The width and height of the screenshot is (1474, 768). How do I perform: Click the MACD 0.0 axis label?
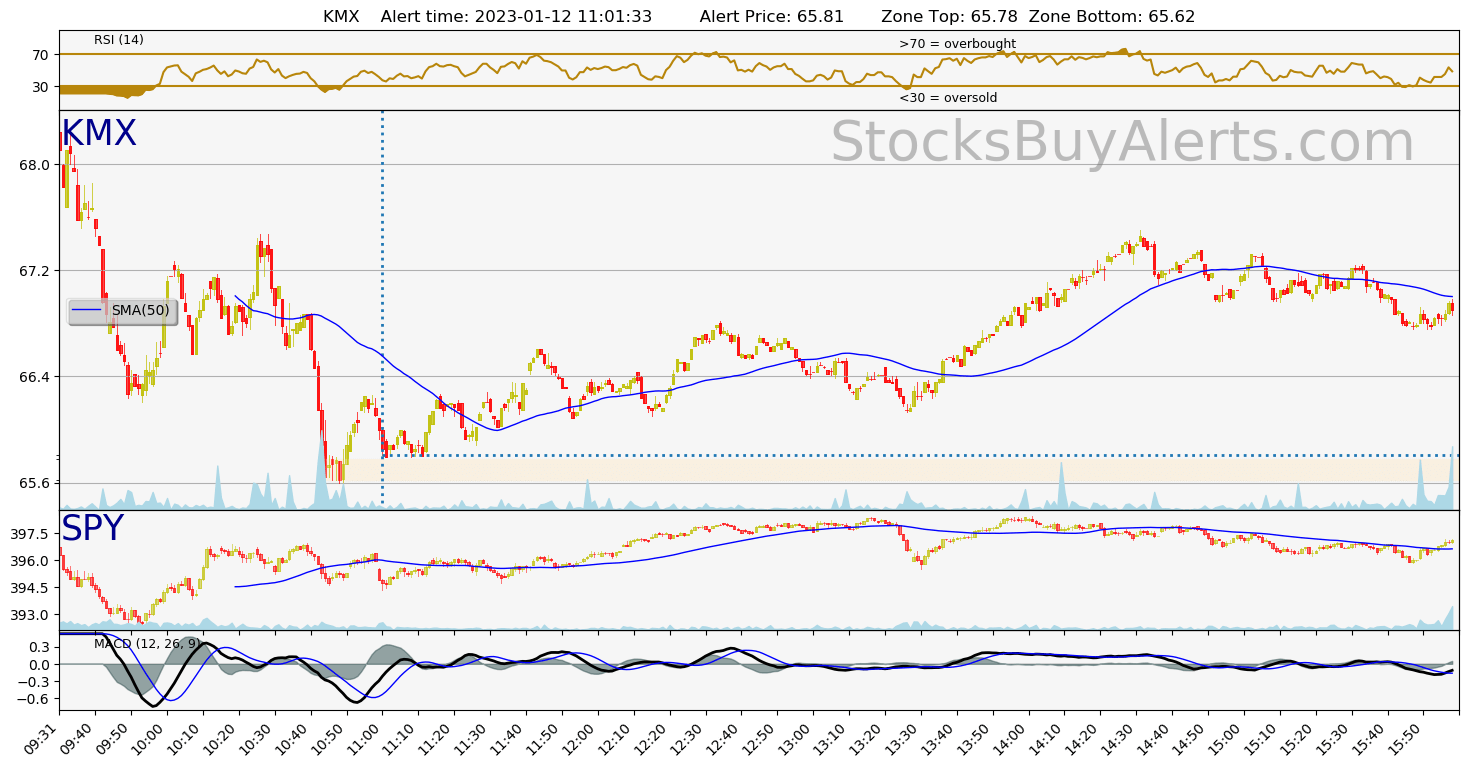click(x=39, y=665)
